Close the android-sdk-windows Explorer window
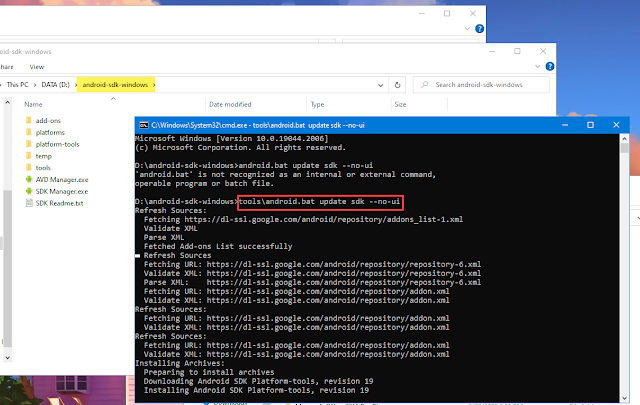Image resolution: width=640 pixels, height=405 pixels. 543,51
